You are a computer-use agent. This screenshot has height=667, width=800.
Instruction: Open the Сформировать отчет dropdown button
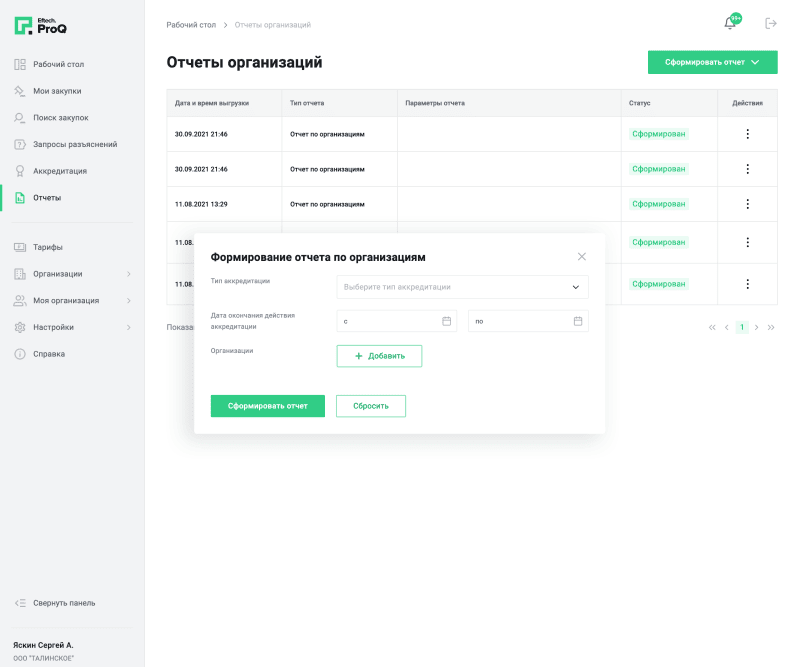point(712,62)
